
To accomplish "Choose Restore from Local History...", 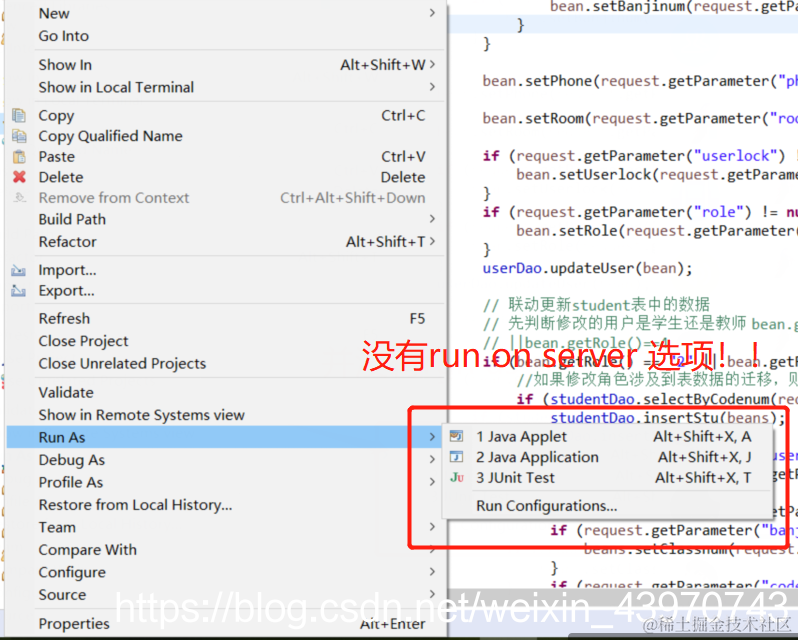I will point(226,505).
